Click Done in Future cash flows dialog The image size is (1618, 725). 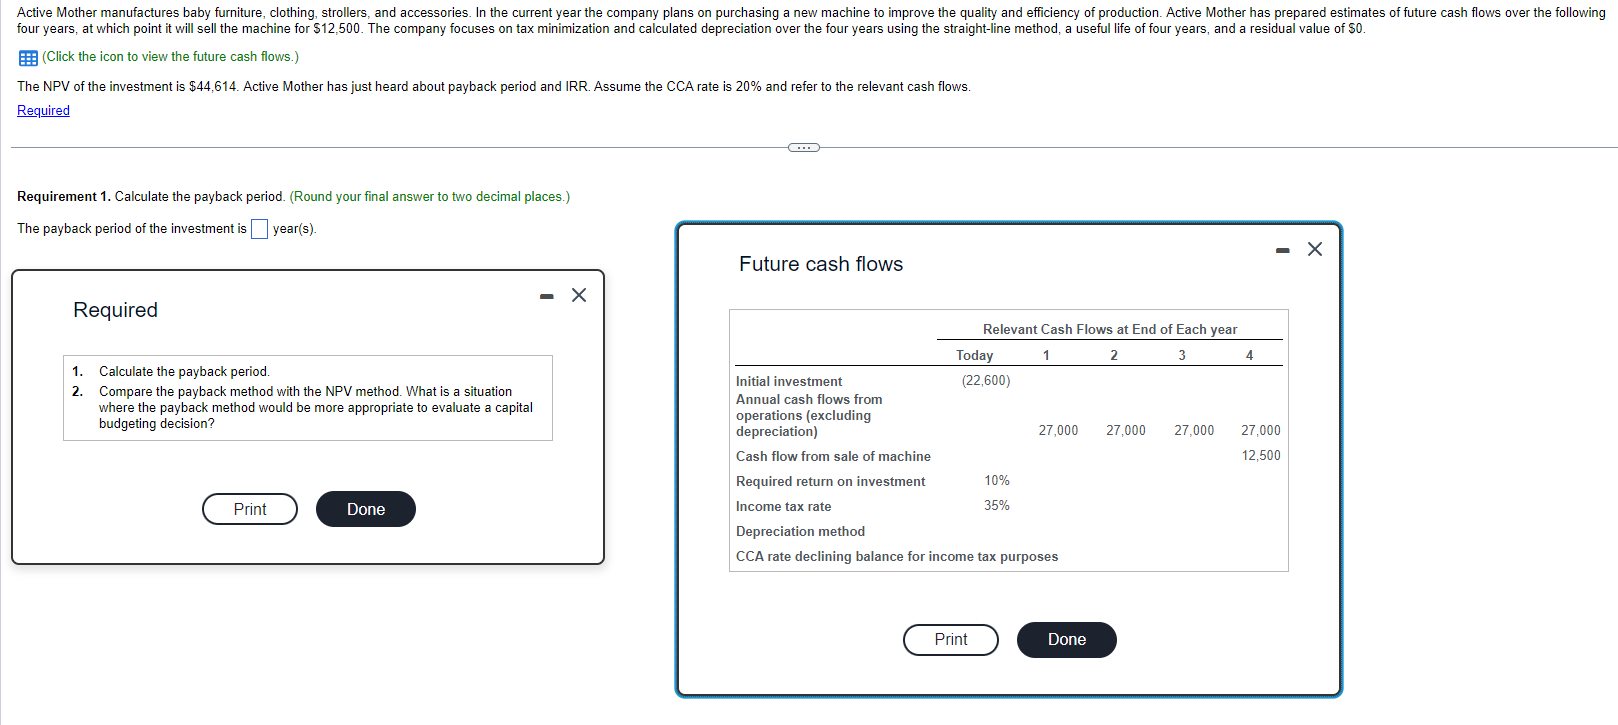click(1067, 640)
